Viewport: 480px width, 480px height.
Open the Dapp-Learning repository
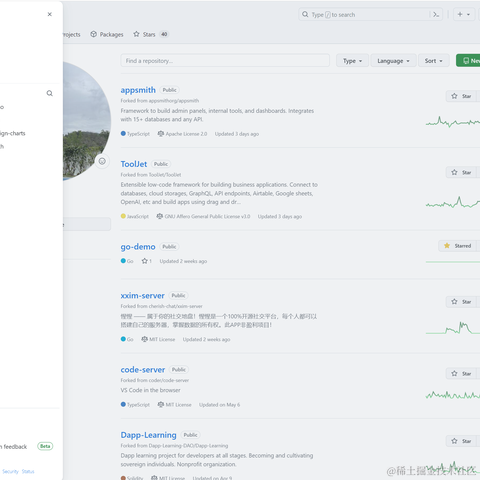(x=148, y=435)
